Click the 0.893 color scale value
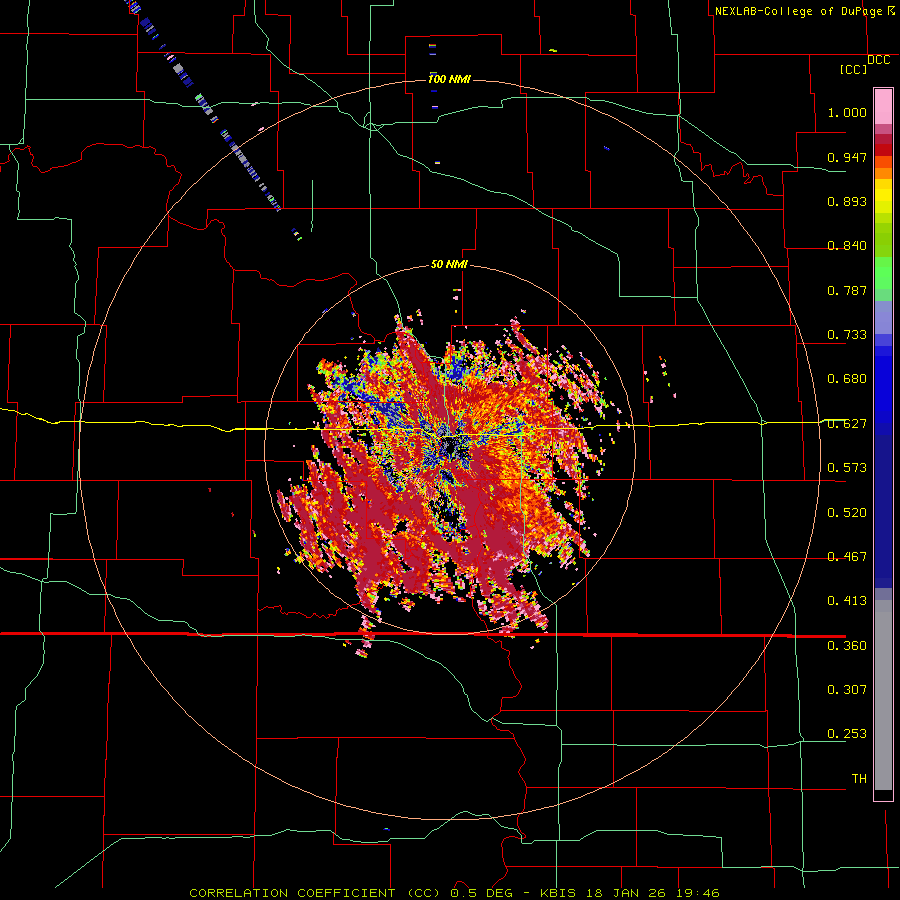Viewport: 900px width, 900px height. [847, 201]
